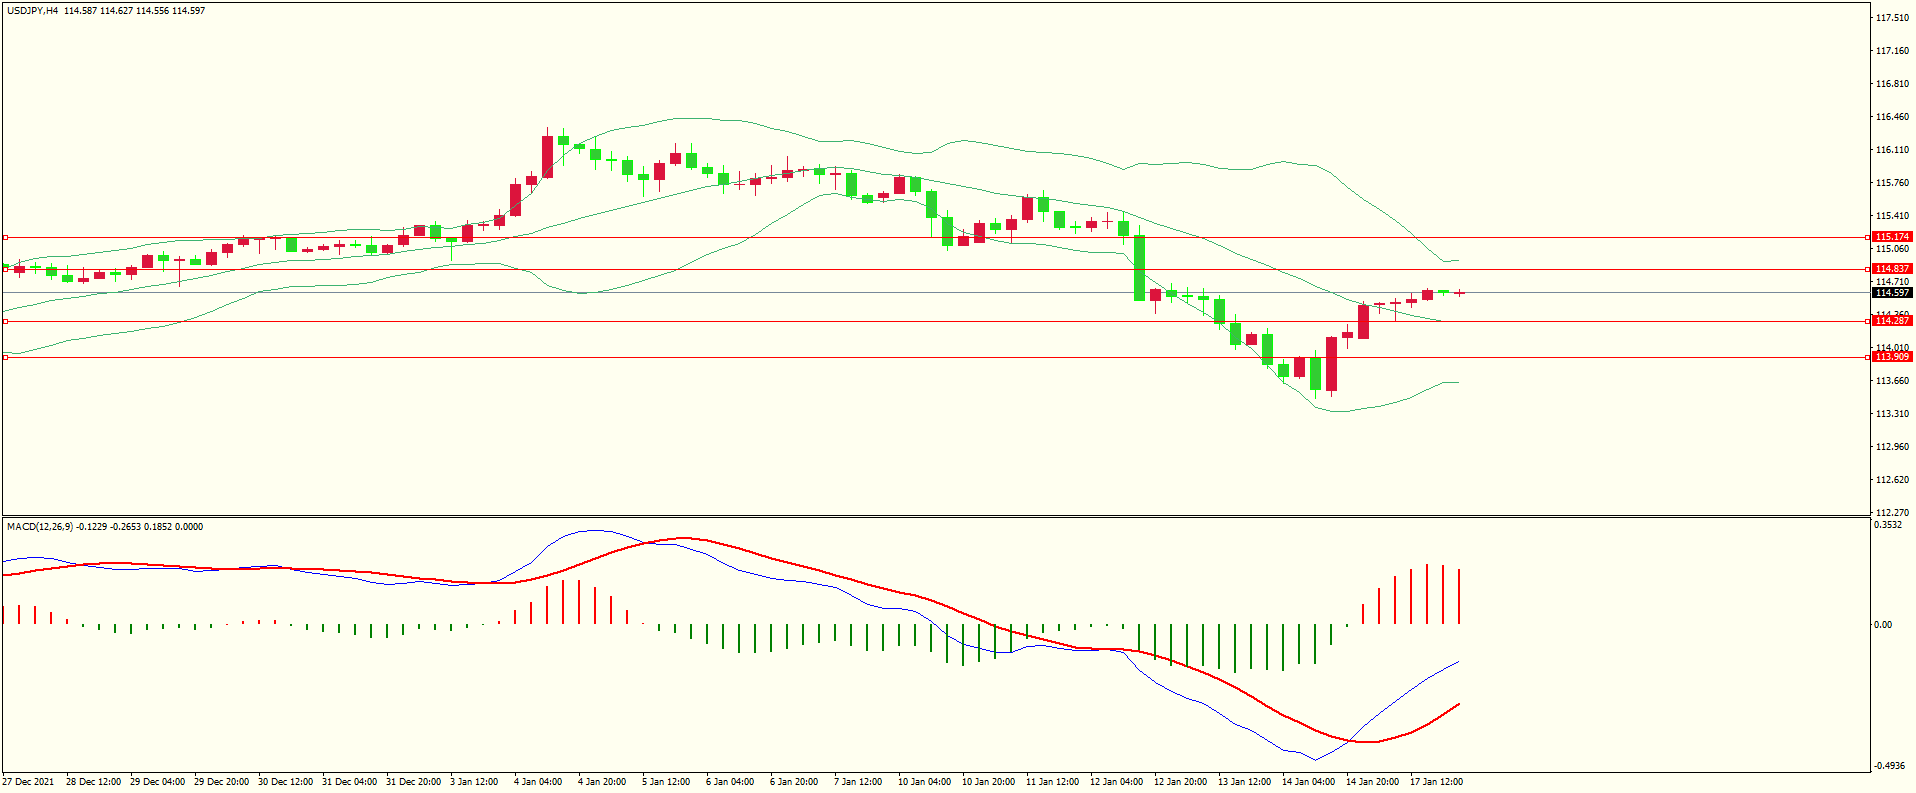Click the USDJPY,H4 chart title text
Screen dimensions: 1916x793
click(x=32, y=11)
